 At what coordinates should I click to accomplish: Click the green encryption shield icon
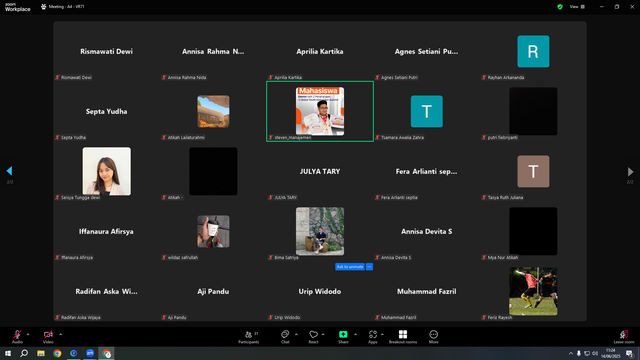(560, 7)
